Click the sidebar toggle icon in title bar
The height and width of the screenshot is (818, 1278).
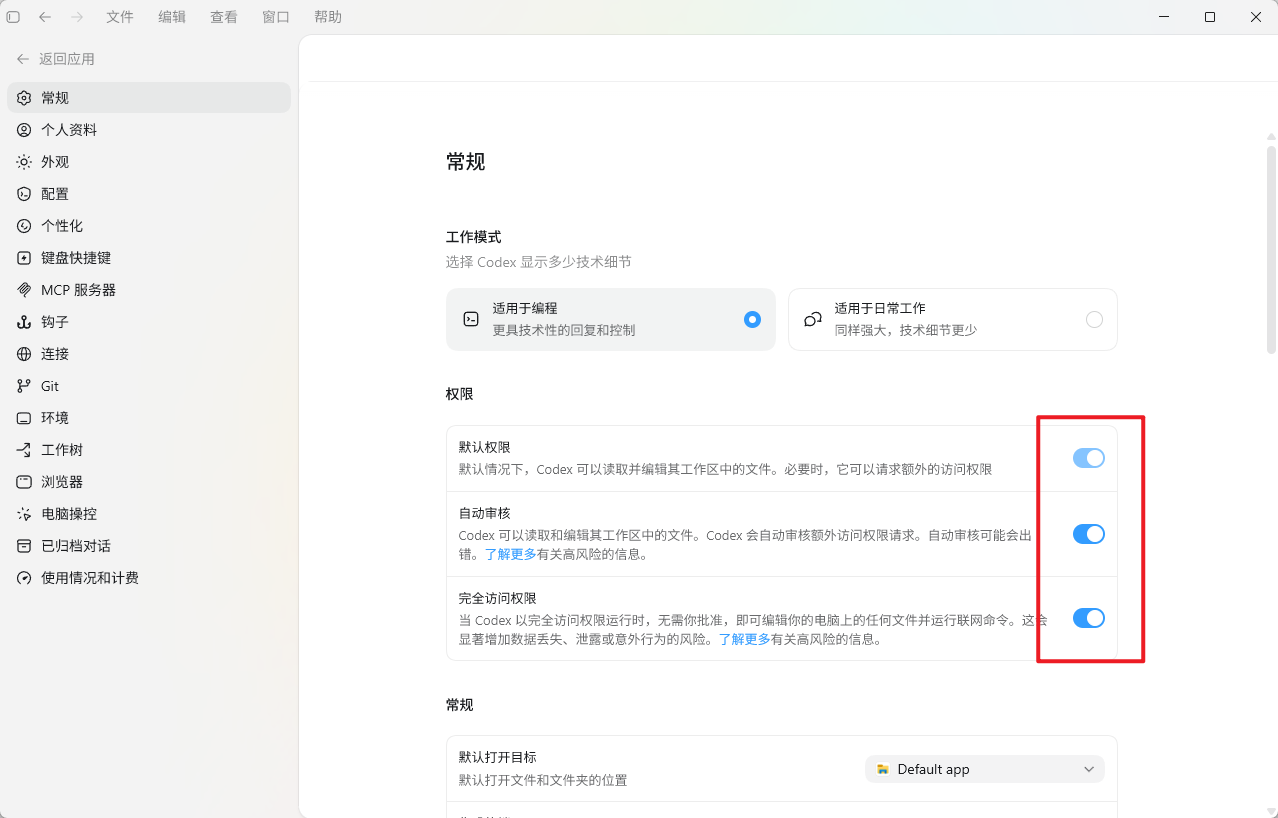[x=13, y=17]
